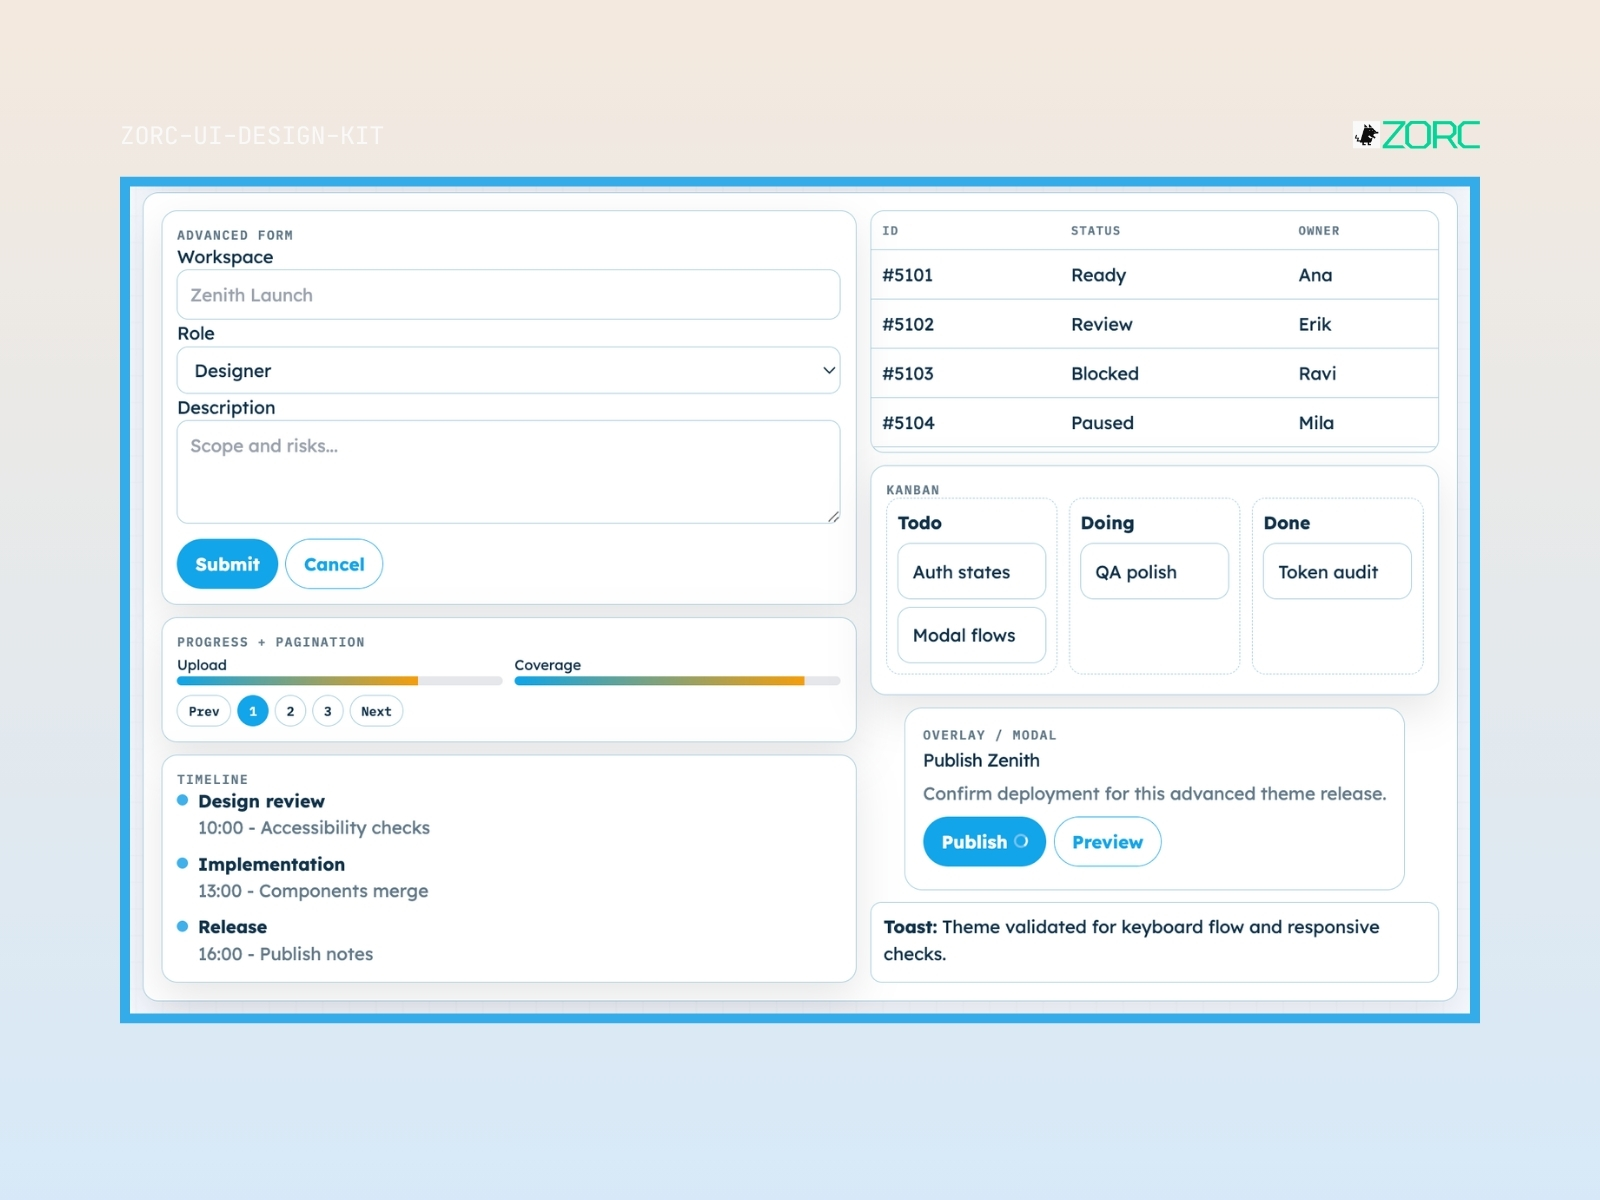Click the ZORC logo icon
The width and height of the screenshot is (1600, 1200).
(1366, 135)
